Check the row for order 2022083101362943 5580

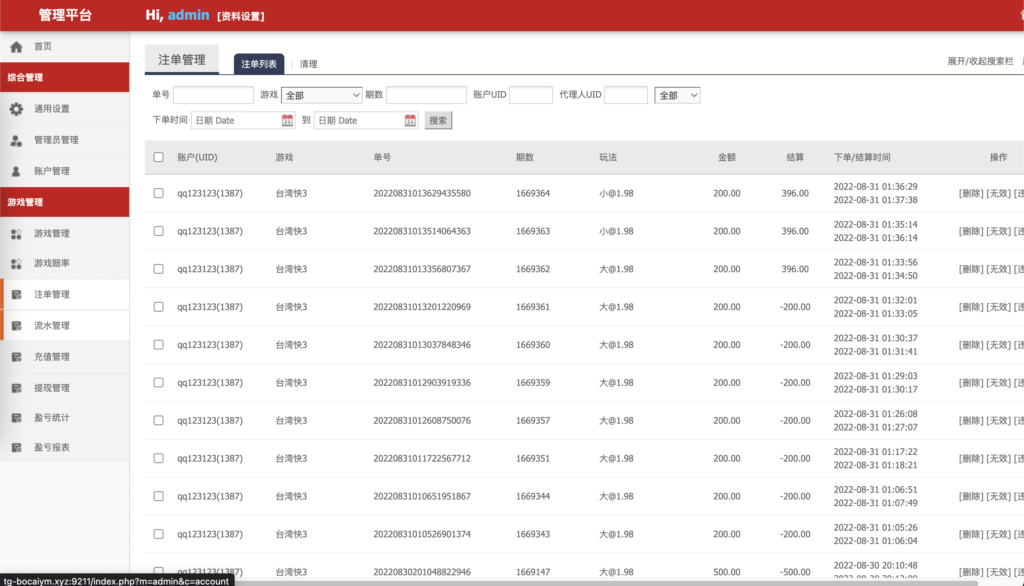(x=159, y=193)
